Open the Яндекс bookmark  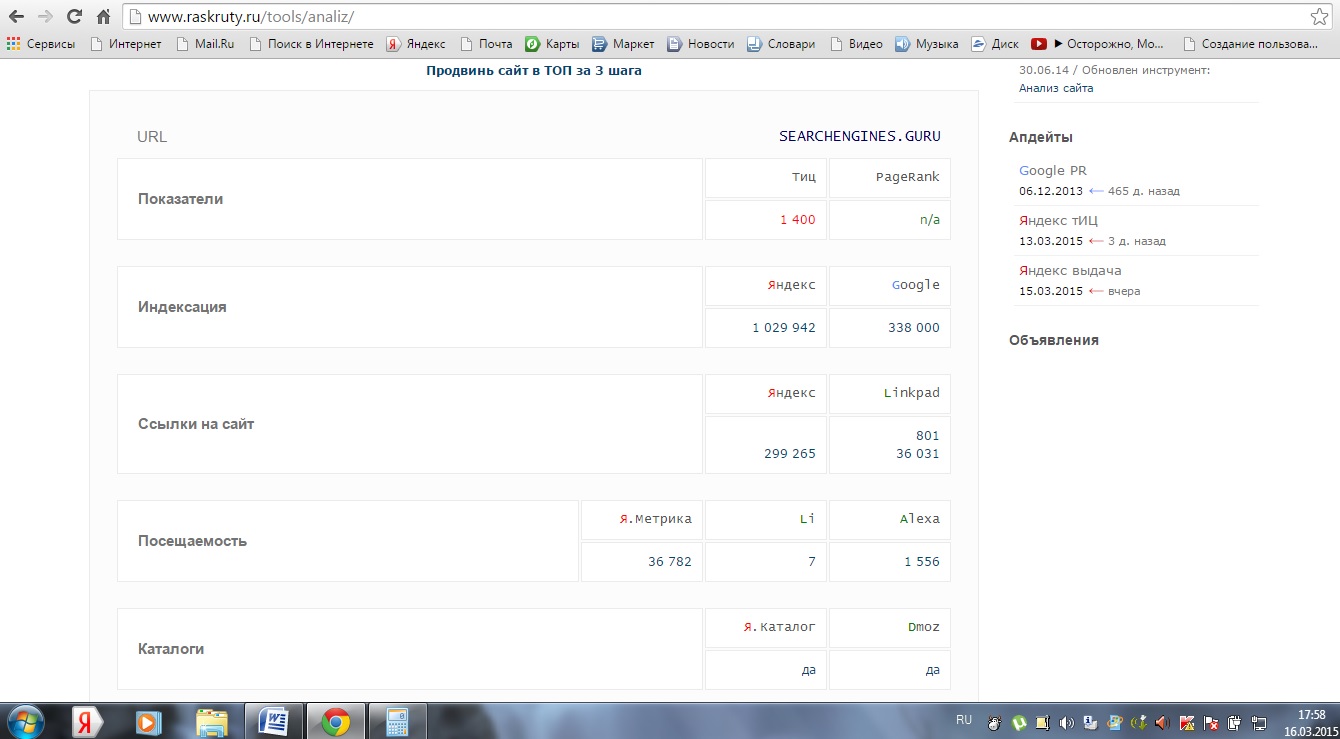pyautogui.click(x=416, y=44)
